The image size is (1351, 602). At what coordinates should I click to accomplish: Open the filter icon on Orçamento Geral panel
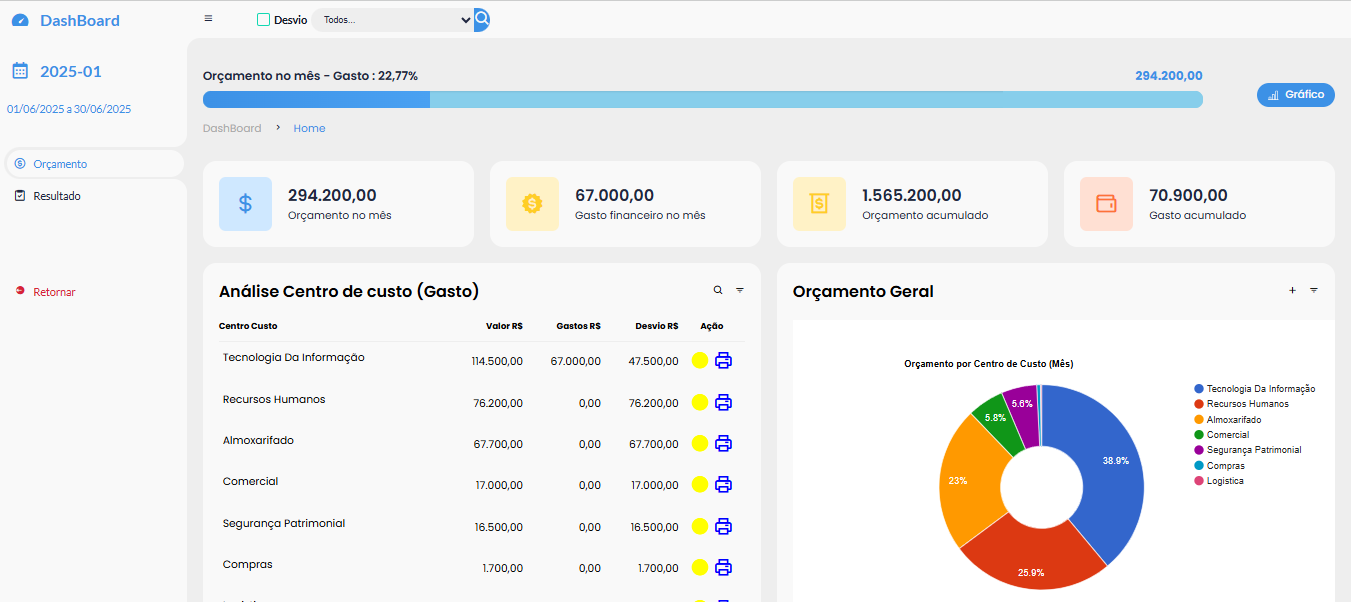[x=1314, y=290]
